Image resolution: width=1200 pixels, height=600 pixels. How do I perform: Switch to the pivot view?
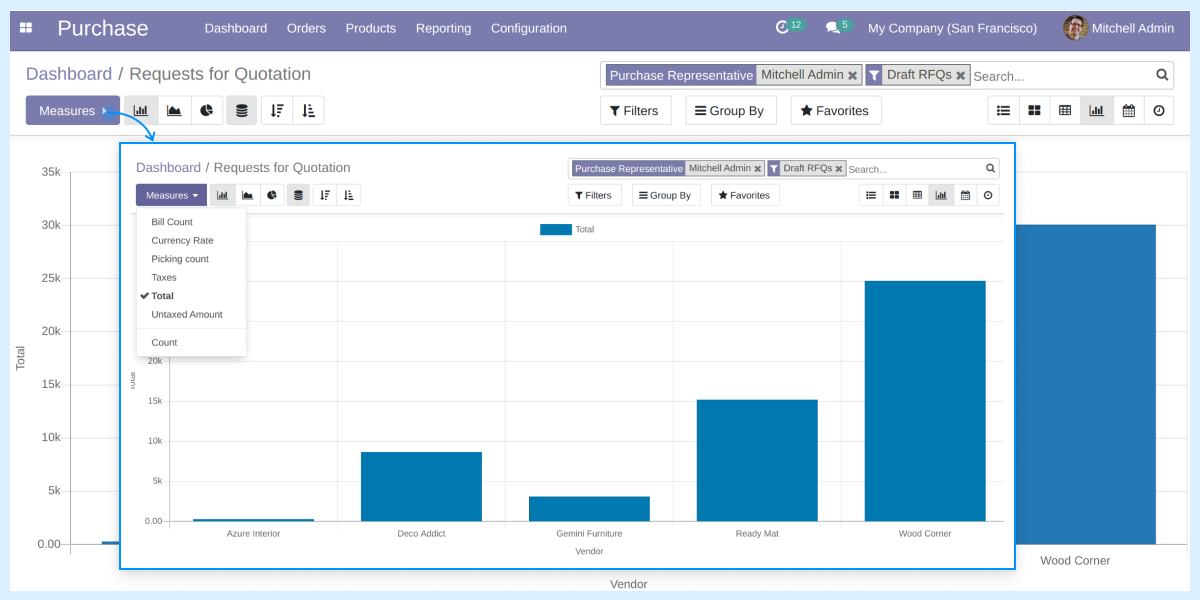1064,110
